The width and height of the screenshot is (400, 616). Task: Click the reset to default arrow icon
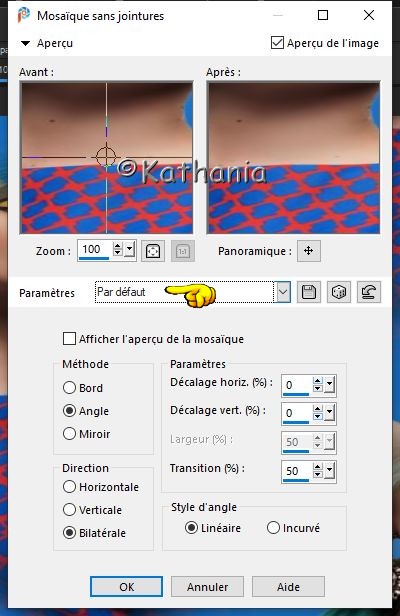click(x=369, y=292)
